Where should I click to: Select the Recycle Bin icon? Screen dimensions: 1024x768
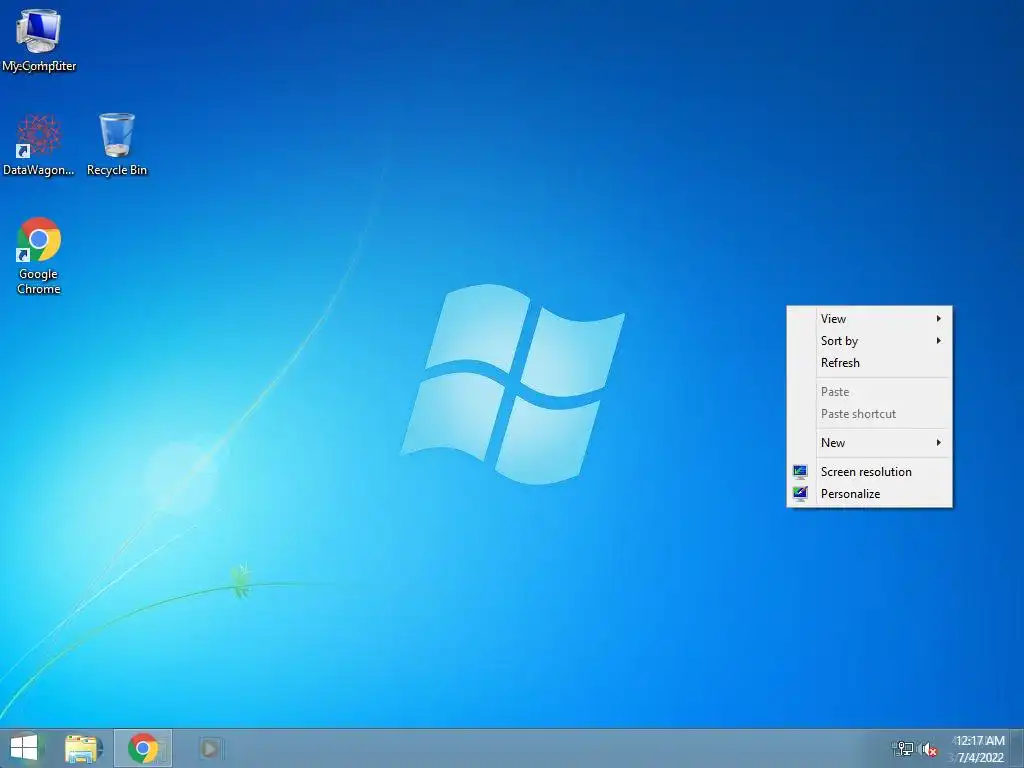pos(117,145)
